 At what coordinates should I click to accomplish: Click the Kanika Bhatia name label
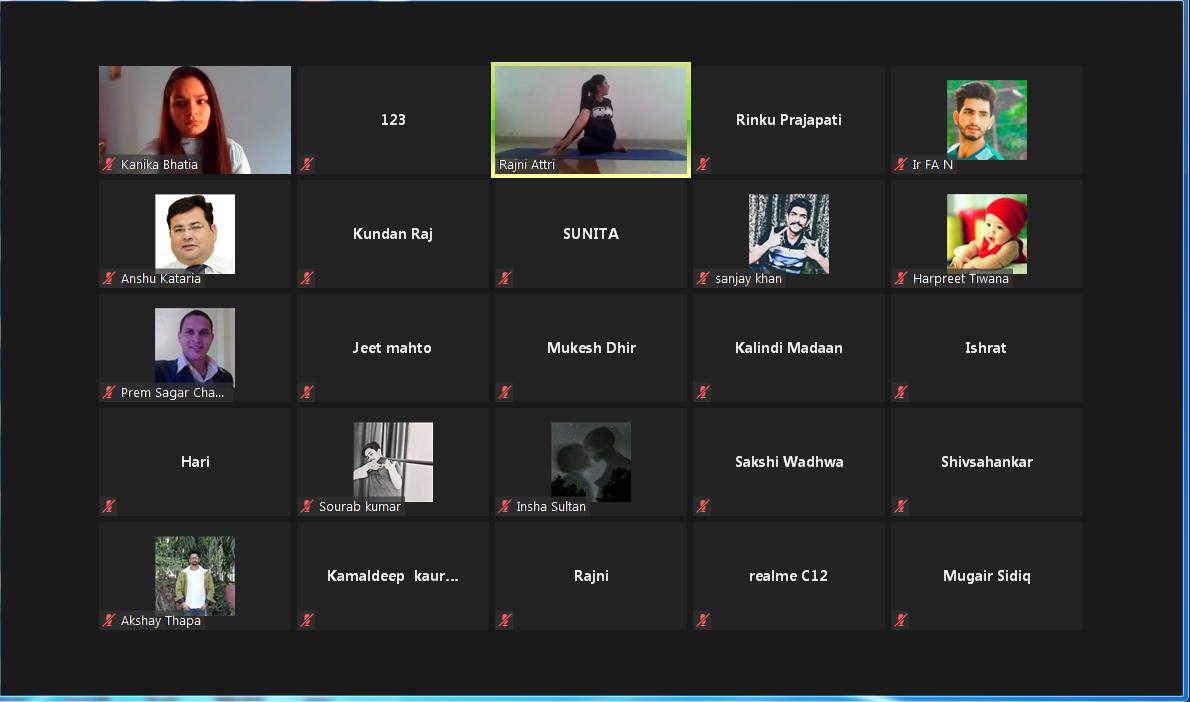click(159, 165)
